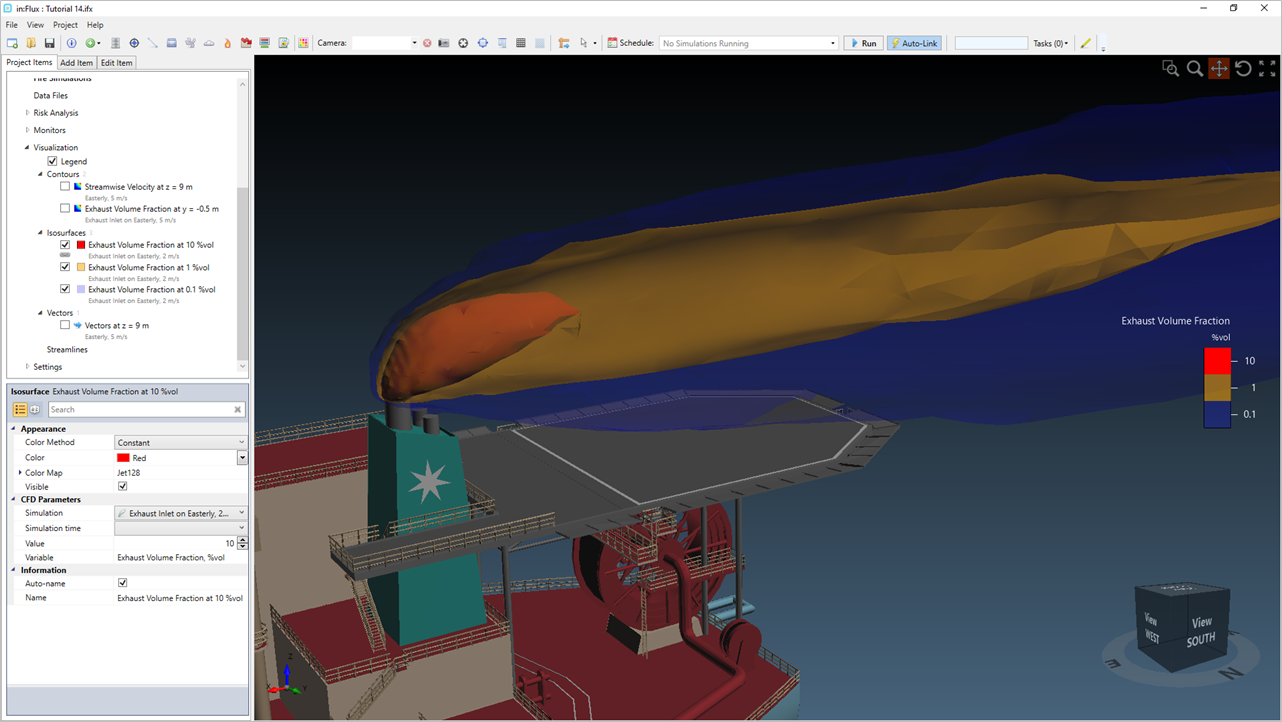Open the Tasks (0) button
Screen dimensions: 1282x722
point(1050,43)
